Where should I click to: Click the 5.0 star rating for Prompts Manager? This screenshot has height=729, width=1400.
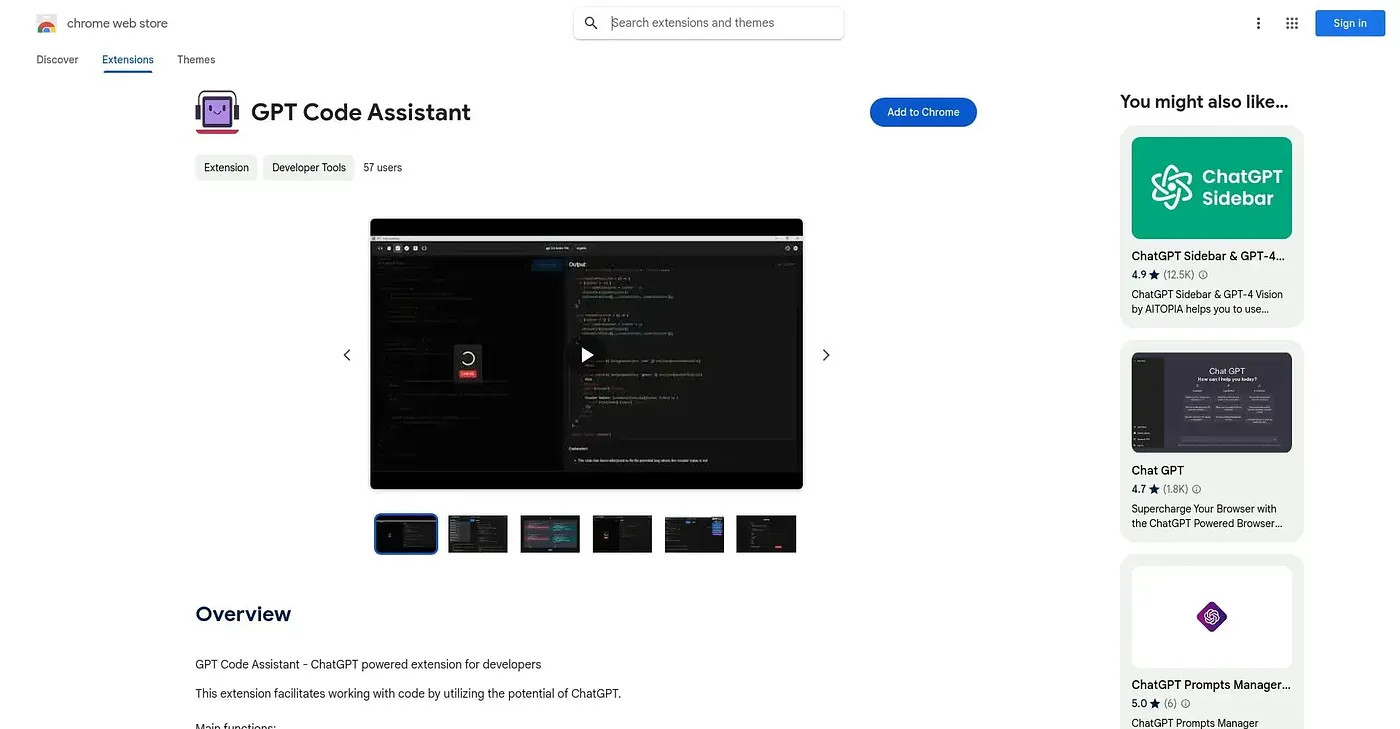1146,704
